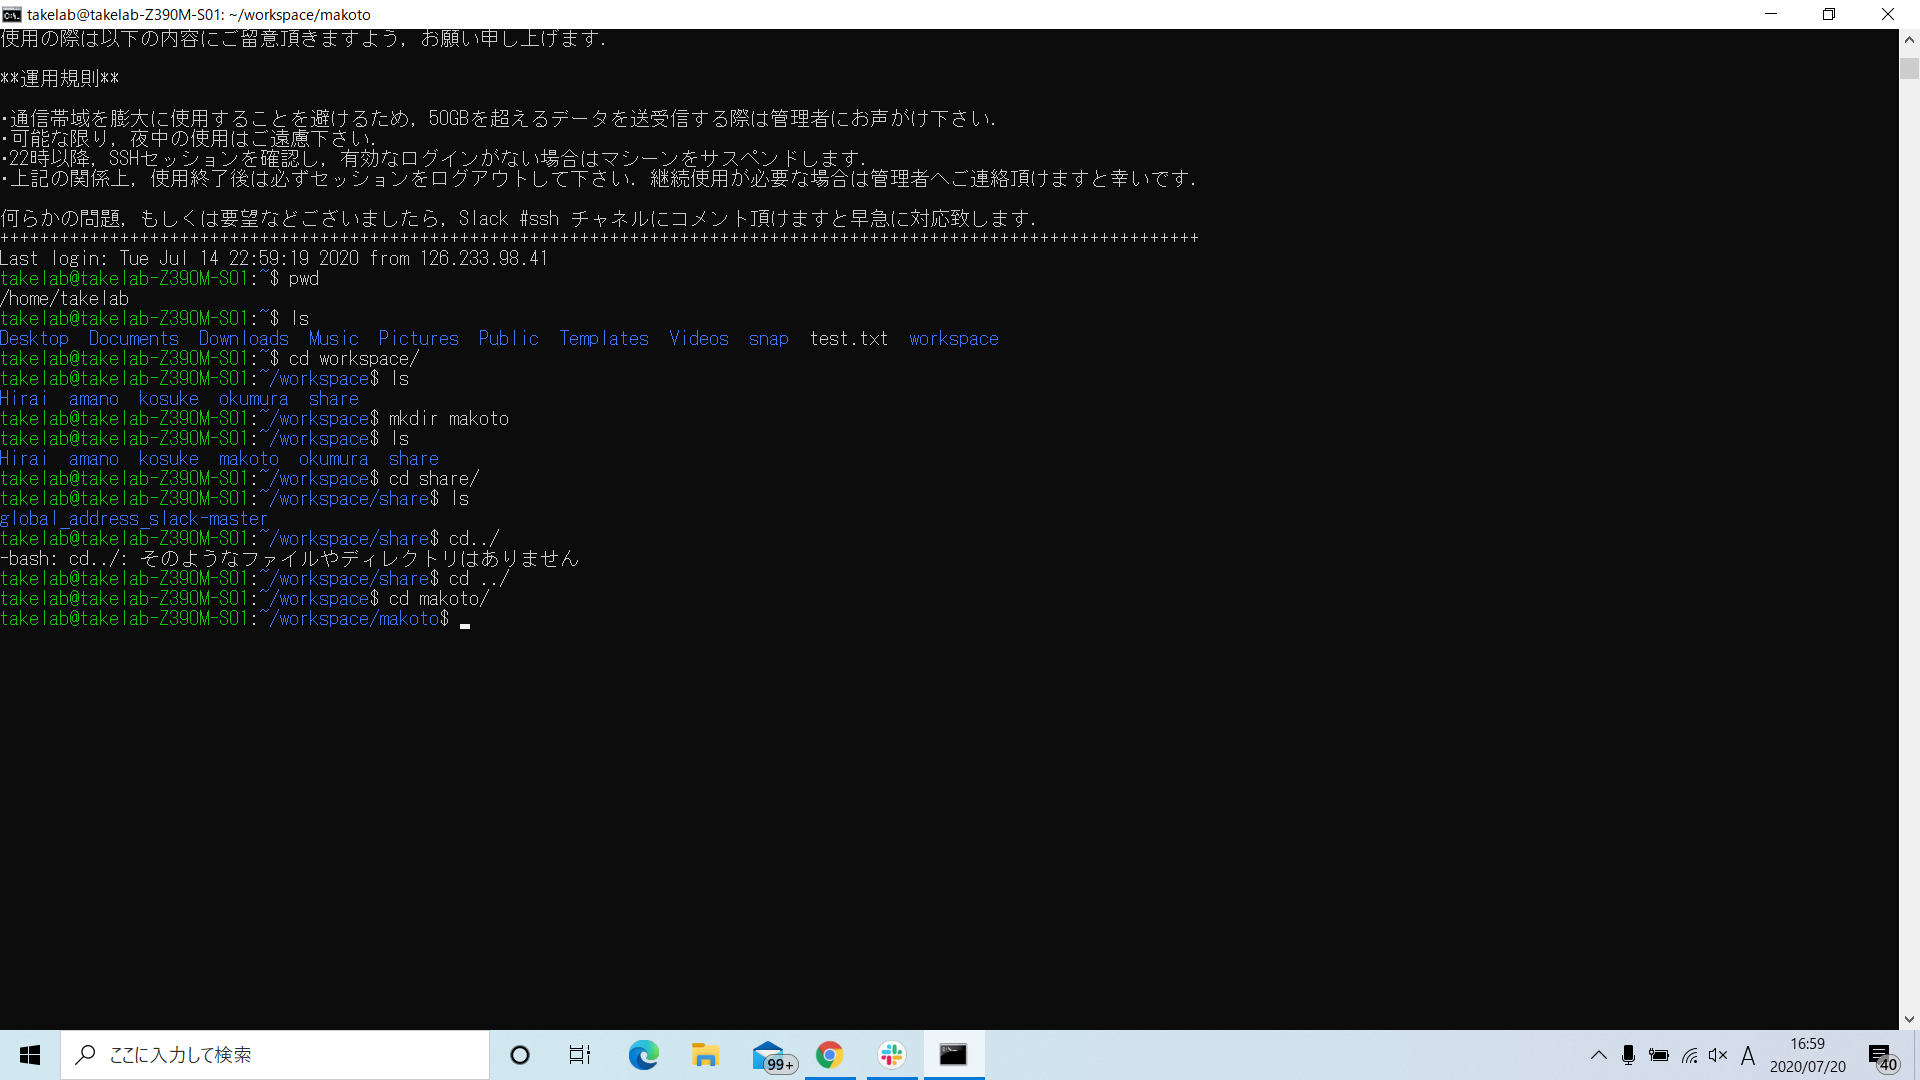
Task: Open Slack from the taskbar
Action: [x=890, y=1055]
